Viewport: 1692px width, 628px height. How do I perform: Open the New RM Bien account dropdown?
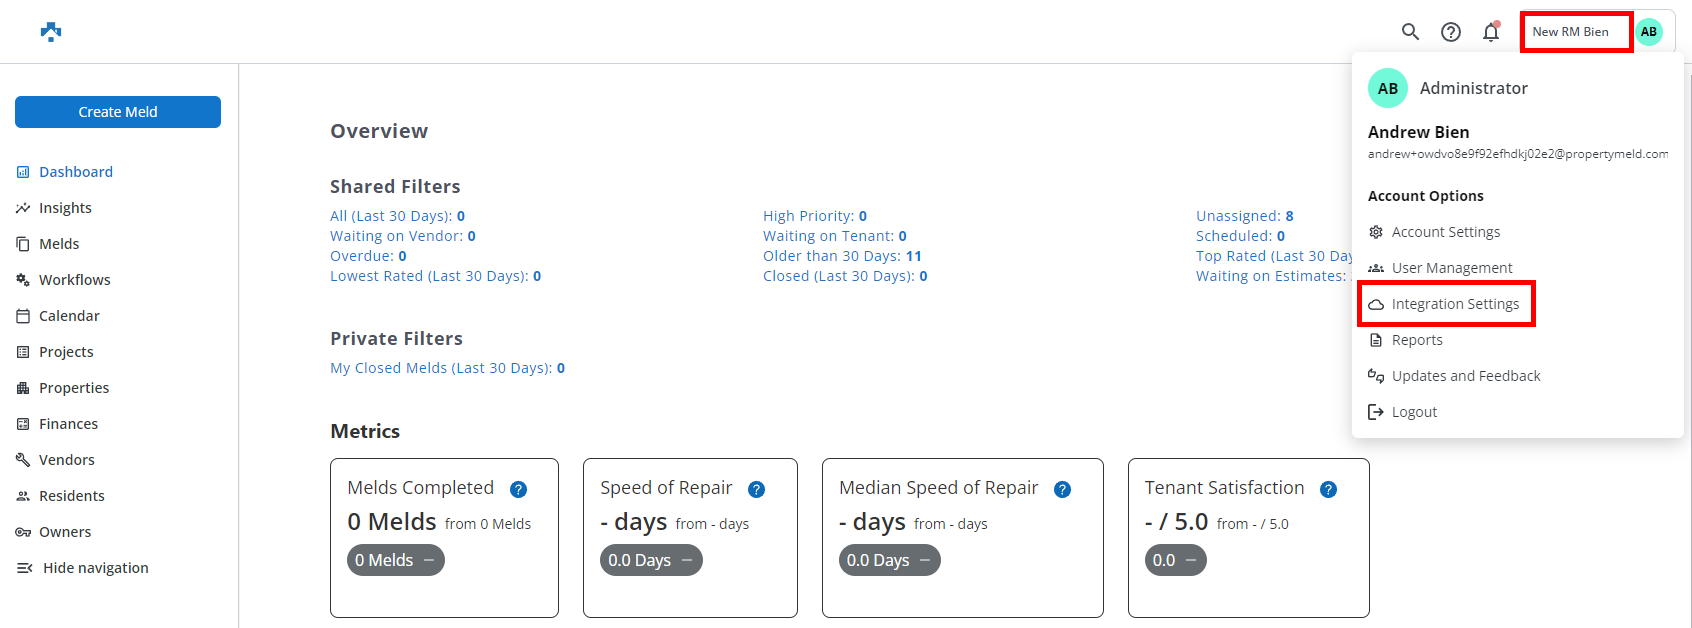[x=1571, y=32]
